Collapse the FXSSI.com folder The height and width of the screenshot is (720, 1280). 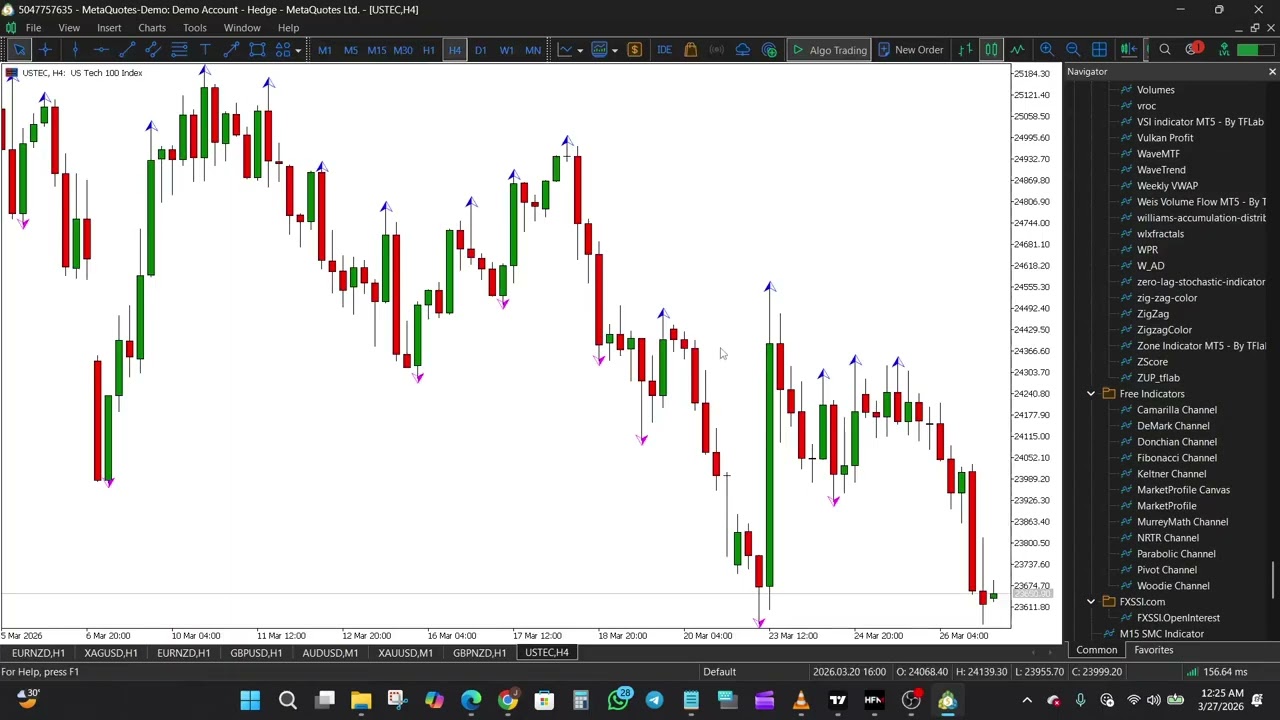coord(1091,602)
